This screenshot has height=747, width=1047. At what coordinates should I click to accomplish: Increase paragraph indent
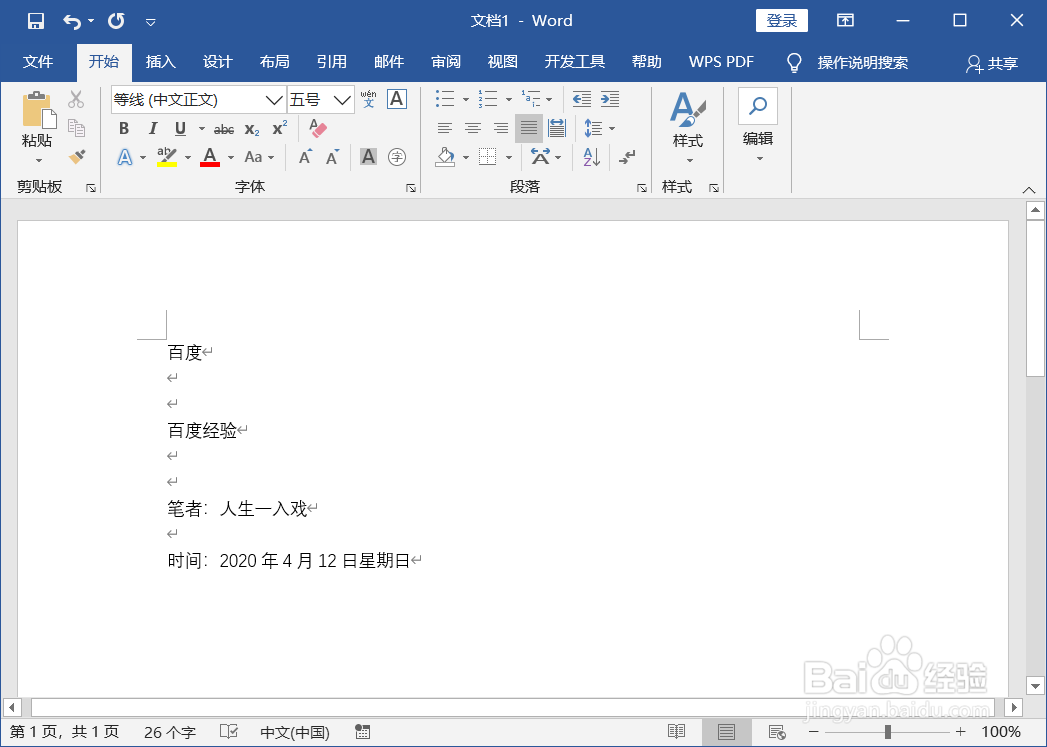coord(610,99)
